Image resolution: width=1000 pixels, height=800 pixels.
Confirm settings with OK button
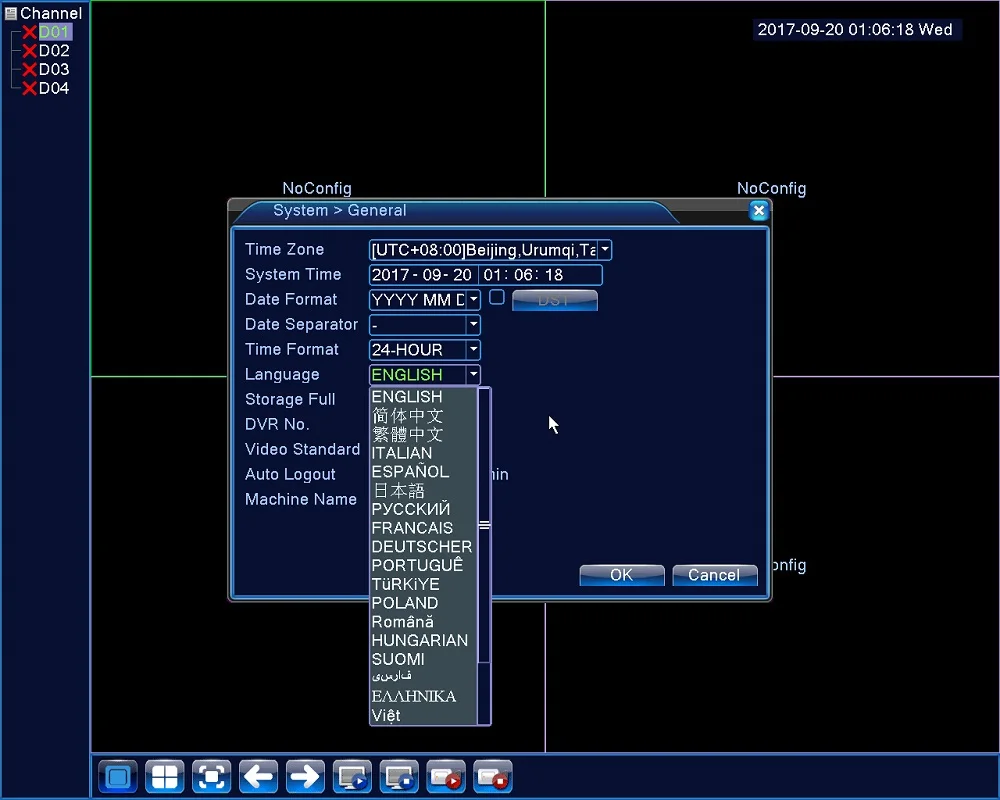(x=622, y=575)
